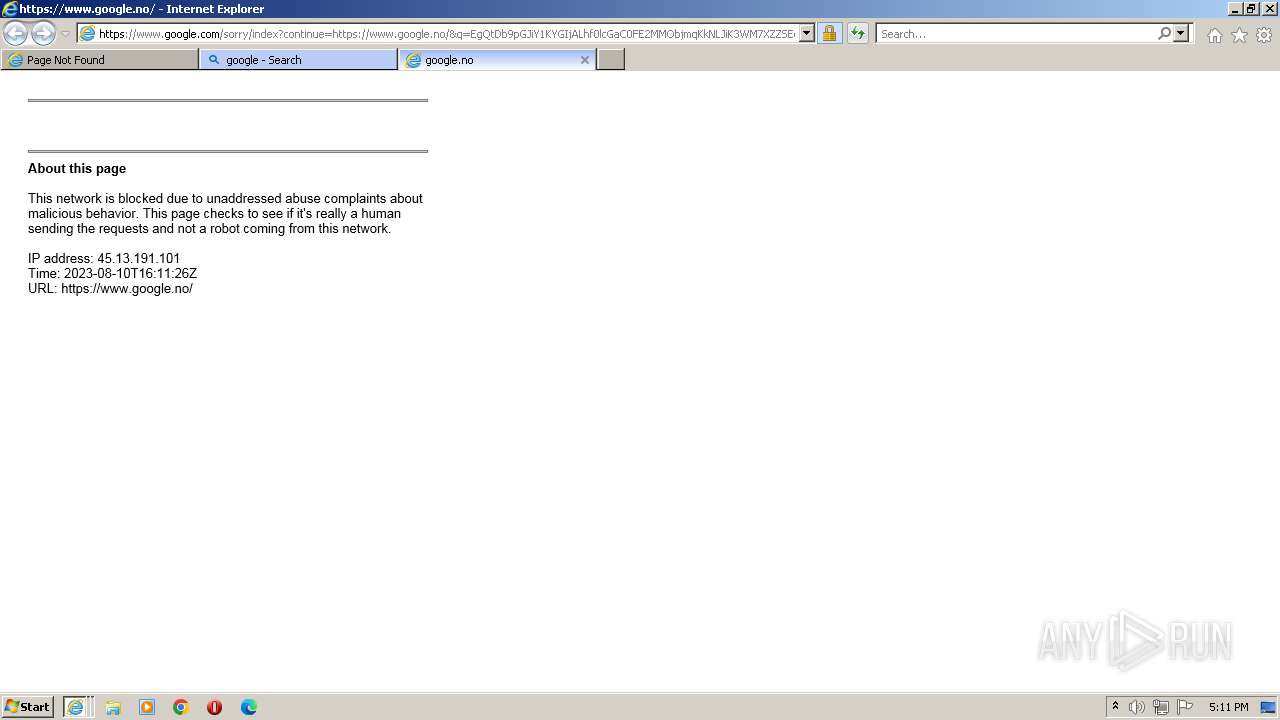This screenshot has height=720, width=1280.
Task: Click the Time 2023-08-10T16:11:26Z text
Action: point(112,274)
